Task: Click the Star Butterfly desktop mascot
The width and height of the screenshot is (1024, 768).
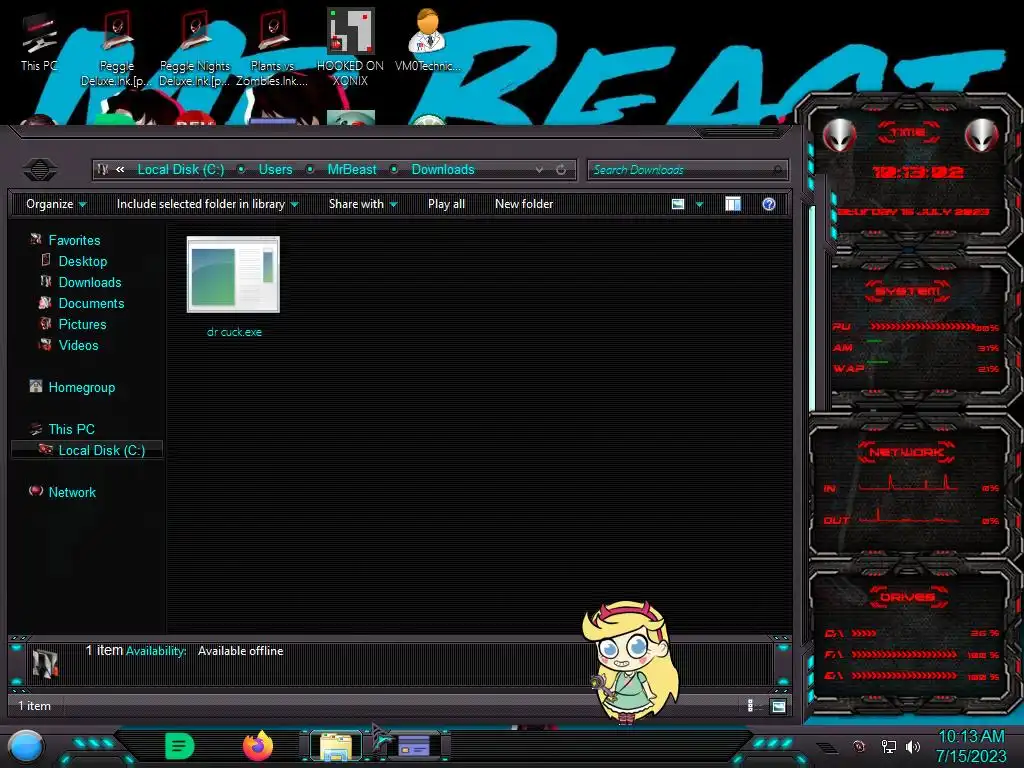Action: pos(630,662)
